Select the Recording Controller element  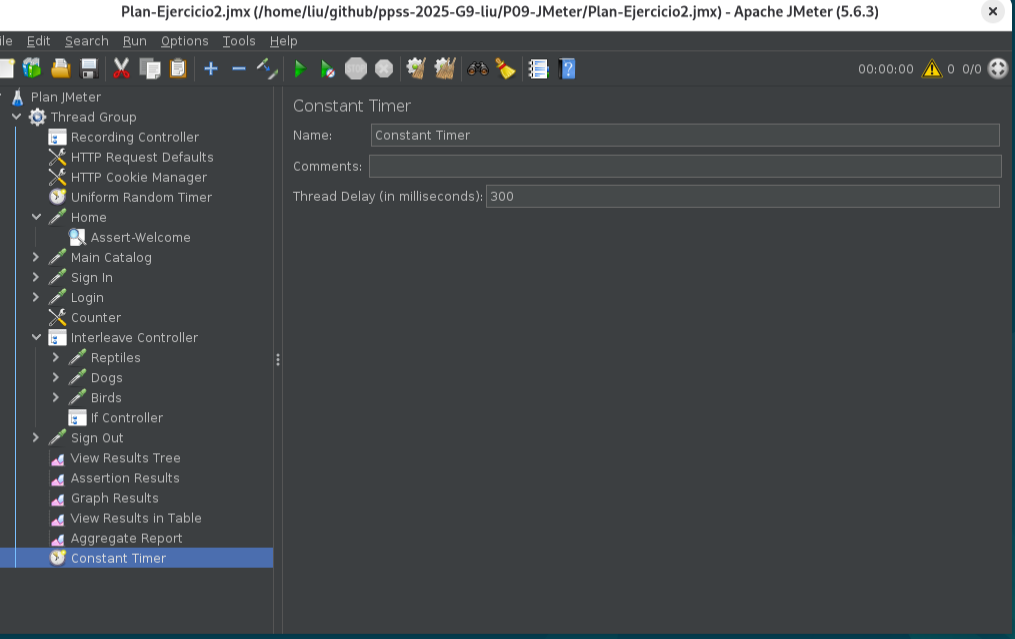pyautogui.click(x=135, y=137)
